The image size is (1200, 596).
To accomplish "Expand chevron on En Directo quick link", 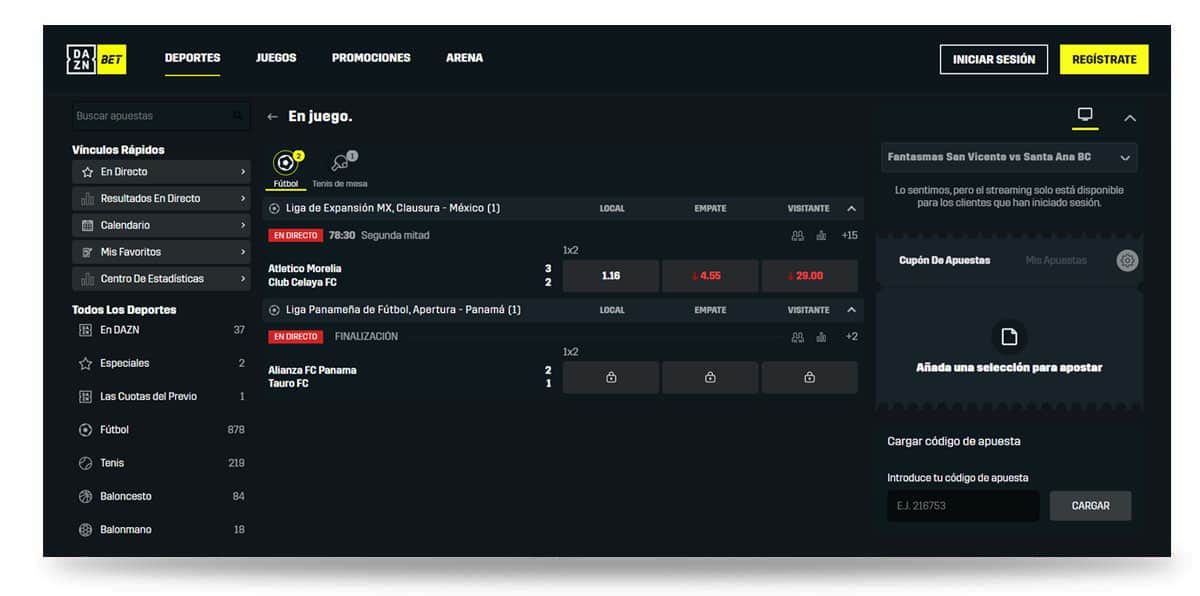I will click(x=242, y=172).
